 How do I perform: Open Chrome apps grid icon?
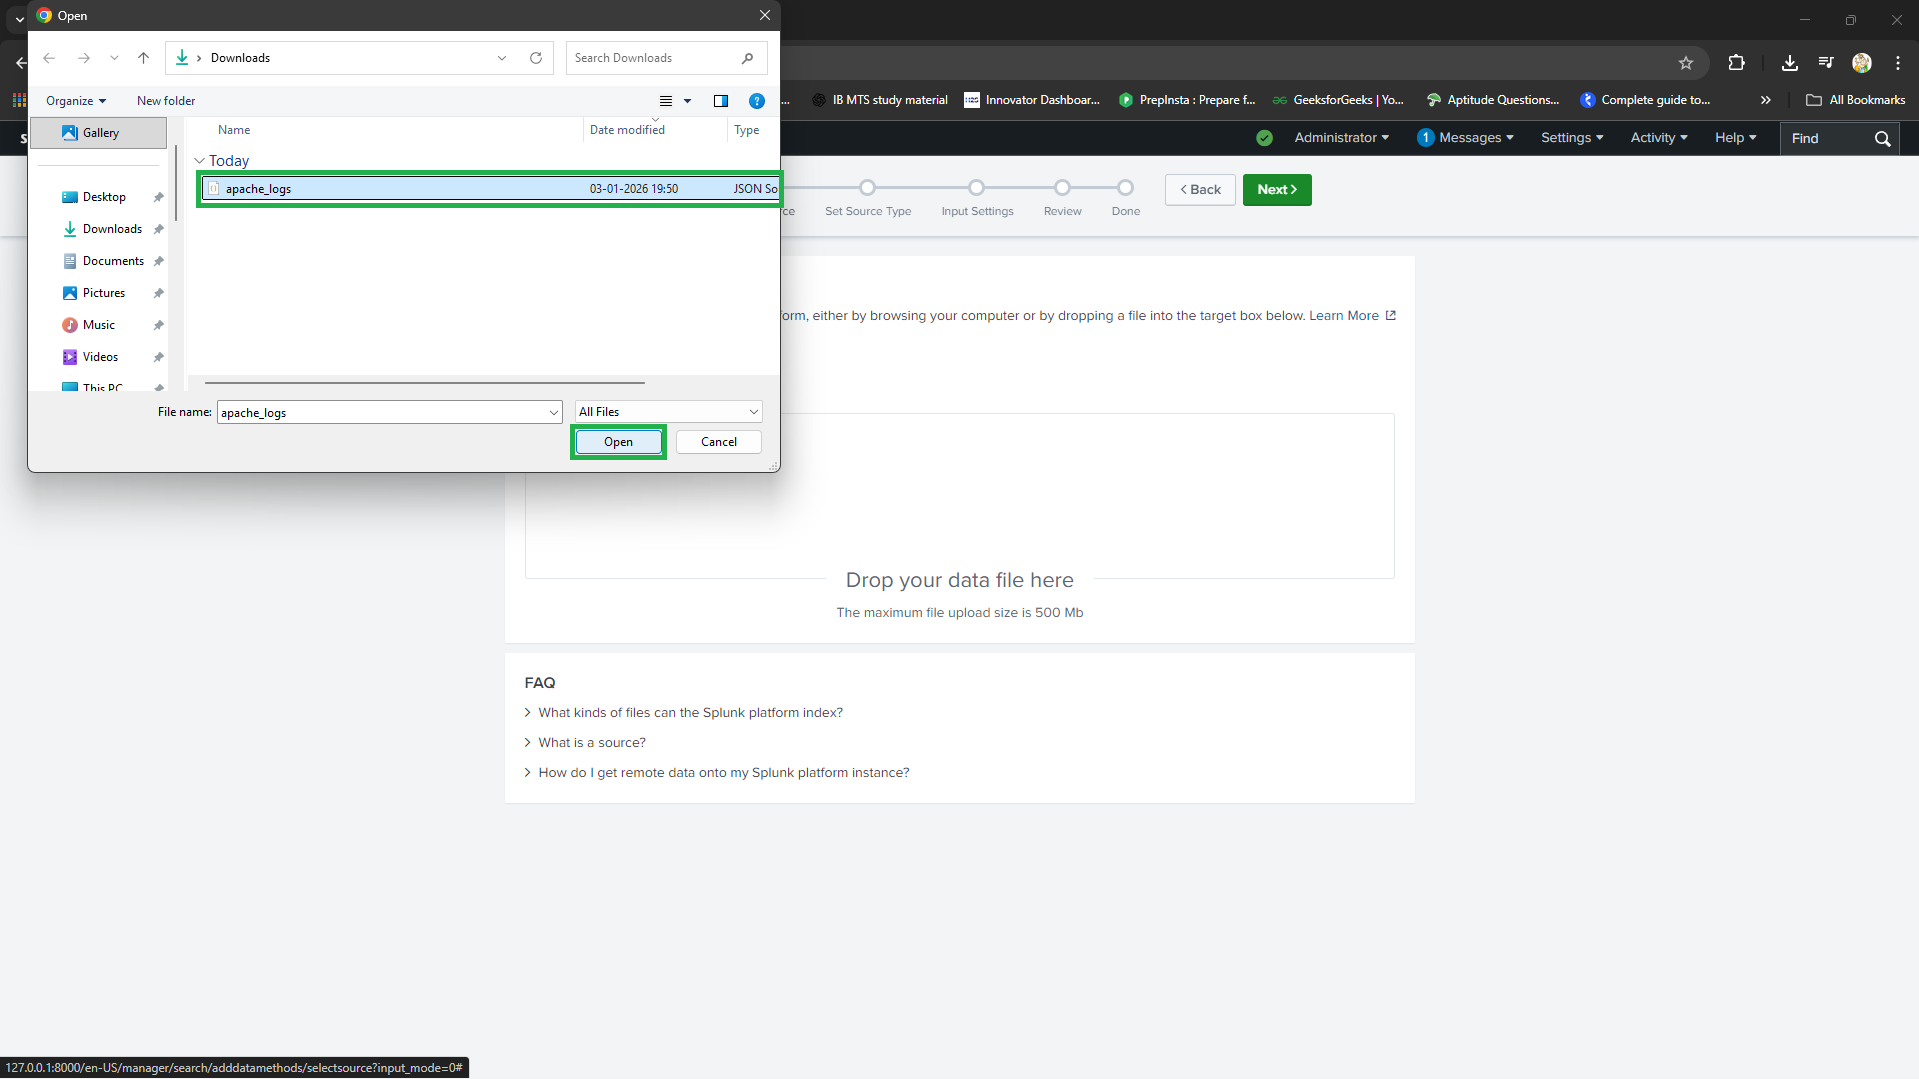pyautogui.click(x=19, y=100)
